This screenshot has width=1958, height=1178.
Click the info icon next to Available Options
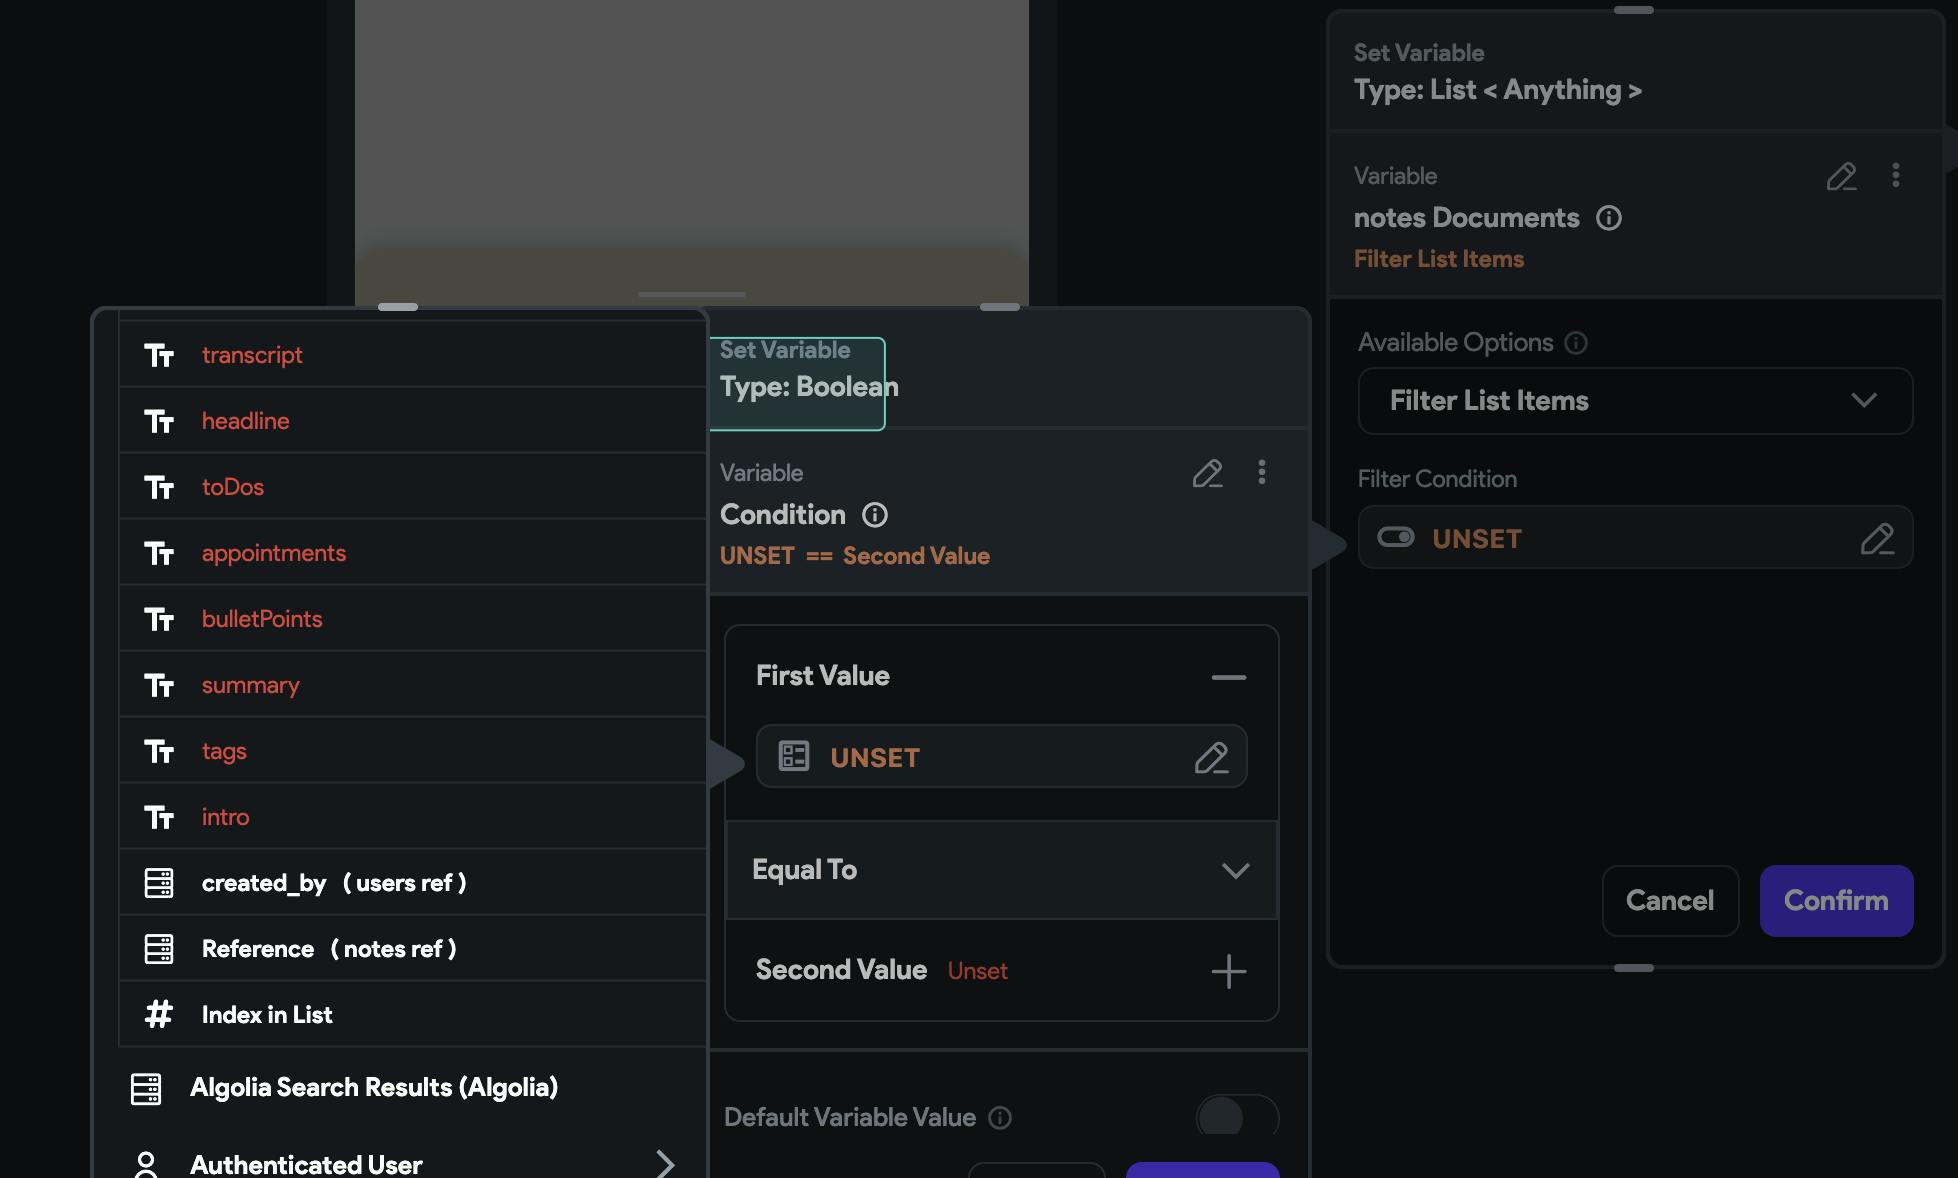pos(1576,343)
